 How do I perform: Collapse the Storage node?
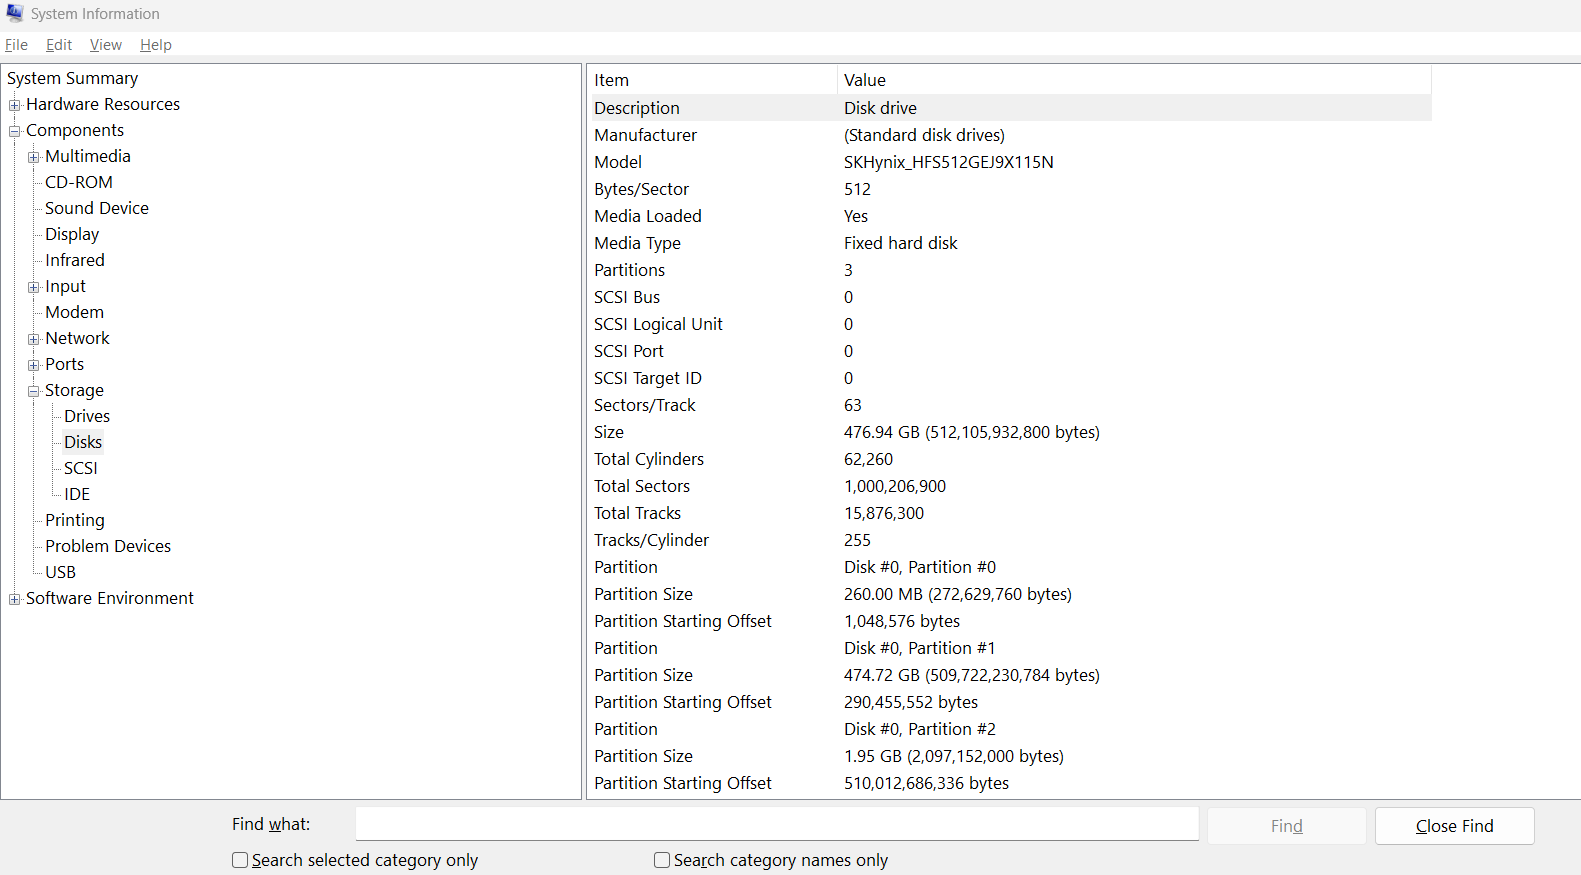click(x=34, y=391)
